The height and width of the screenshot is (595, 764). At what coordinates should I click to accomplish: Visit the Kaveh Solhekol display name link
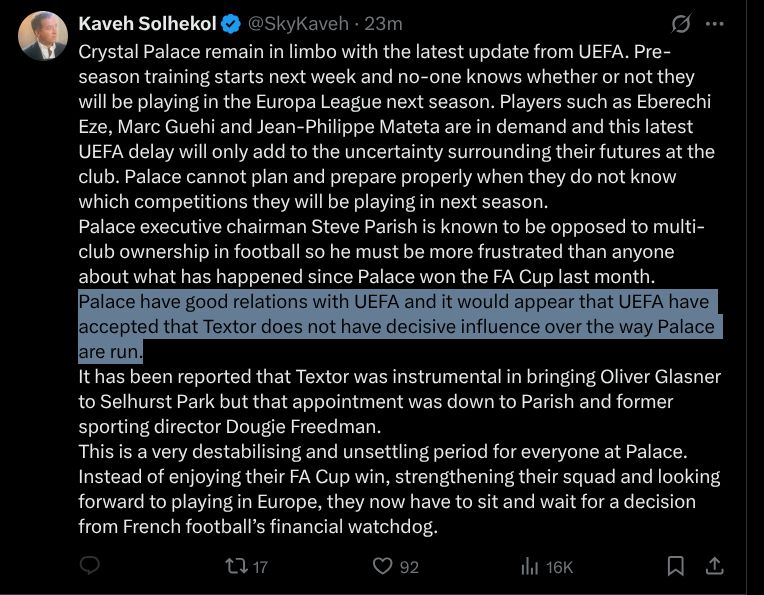(147, 23)
